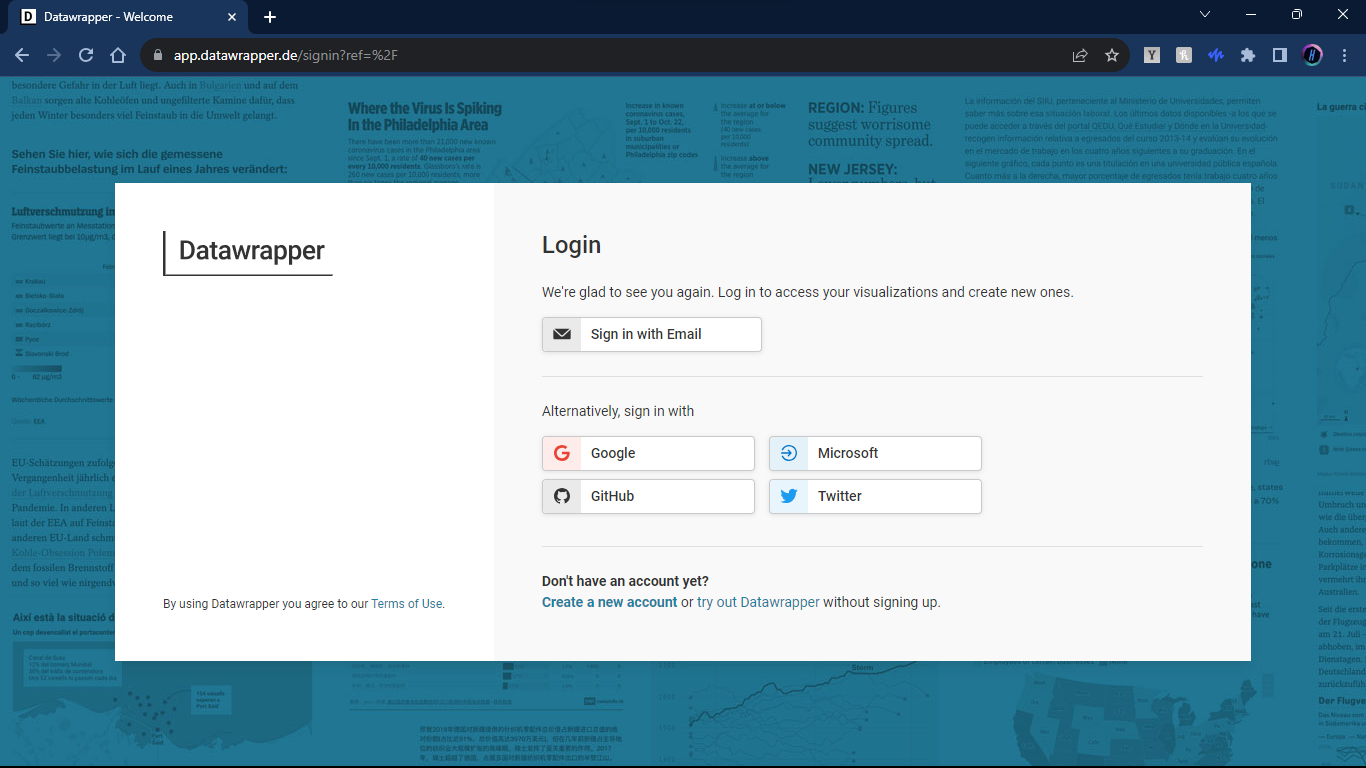Open the tab search chevron dropdown
The height and width of the screenshot is (768, 1366).
pos(1204,16)
